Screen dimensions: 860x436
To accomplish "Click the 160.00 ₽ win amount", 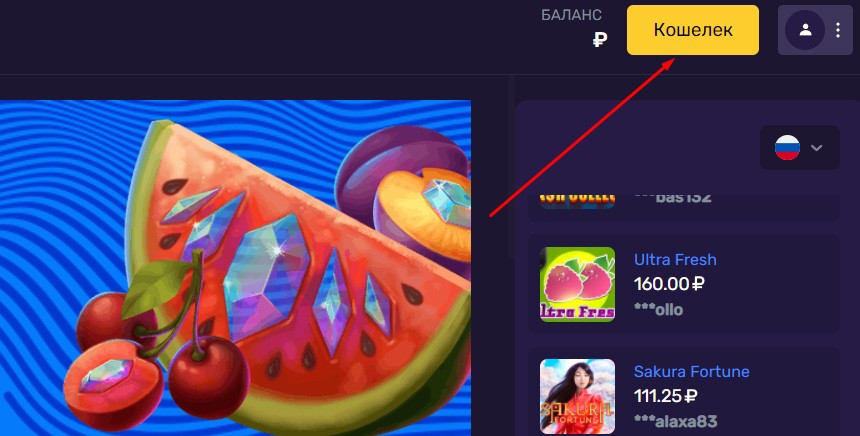I will (x=669, y=284).
